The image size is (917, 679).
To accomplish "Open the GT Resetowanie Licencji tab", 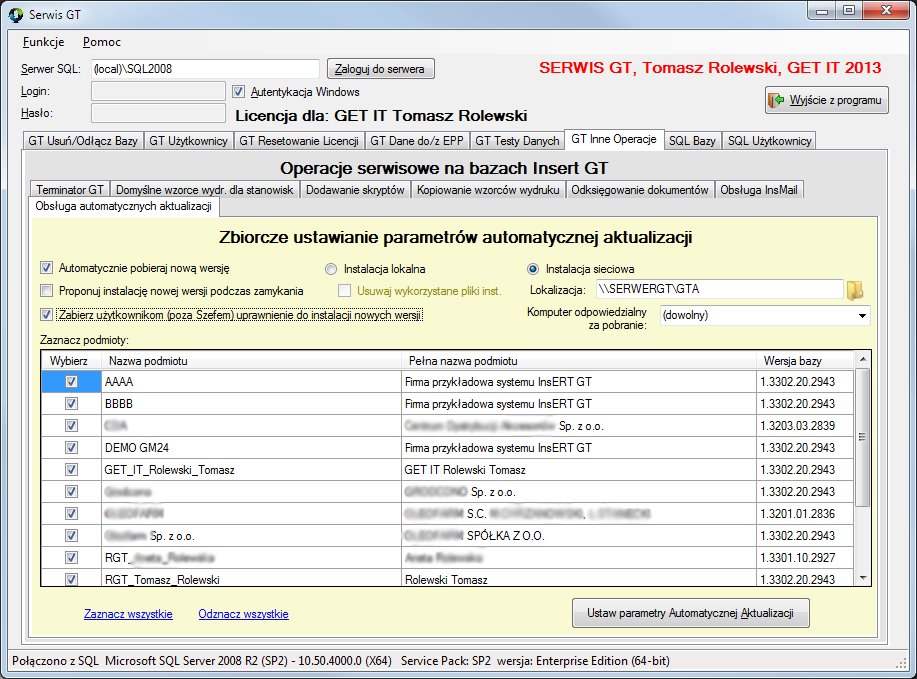I will pos(299,141).
